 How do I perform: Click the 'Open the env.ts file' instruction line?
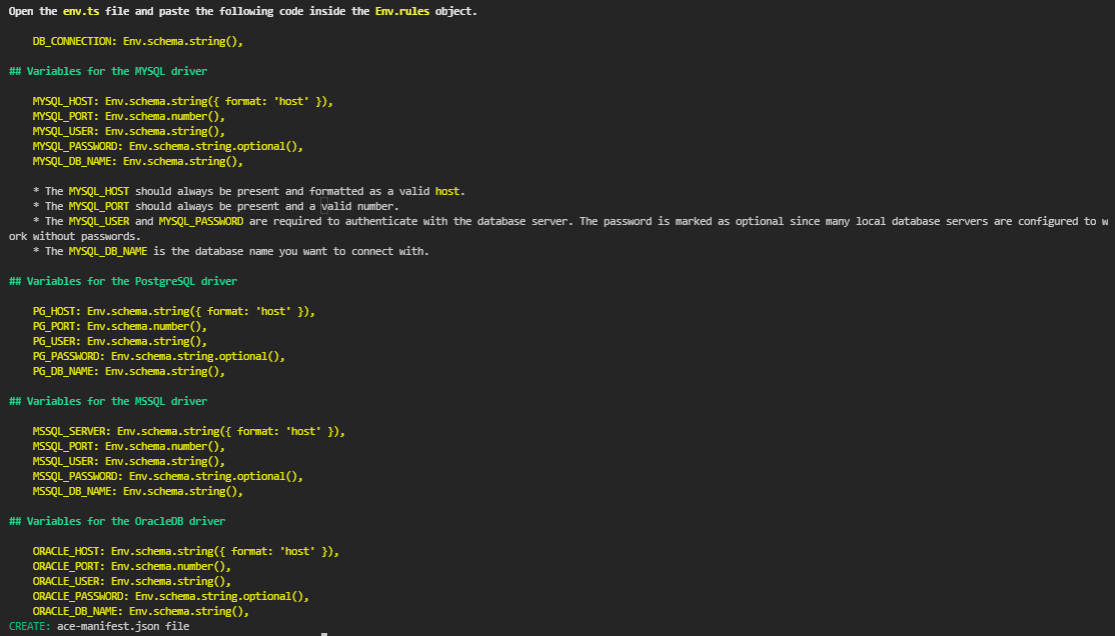point(243,11)
